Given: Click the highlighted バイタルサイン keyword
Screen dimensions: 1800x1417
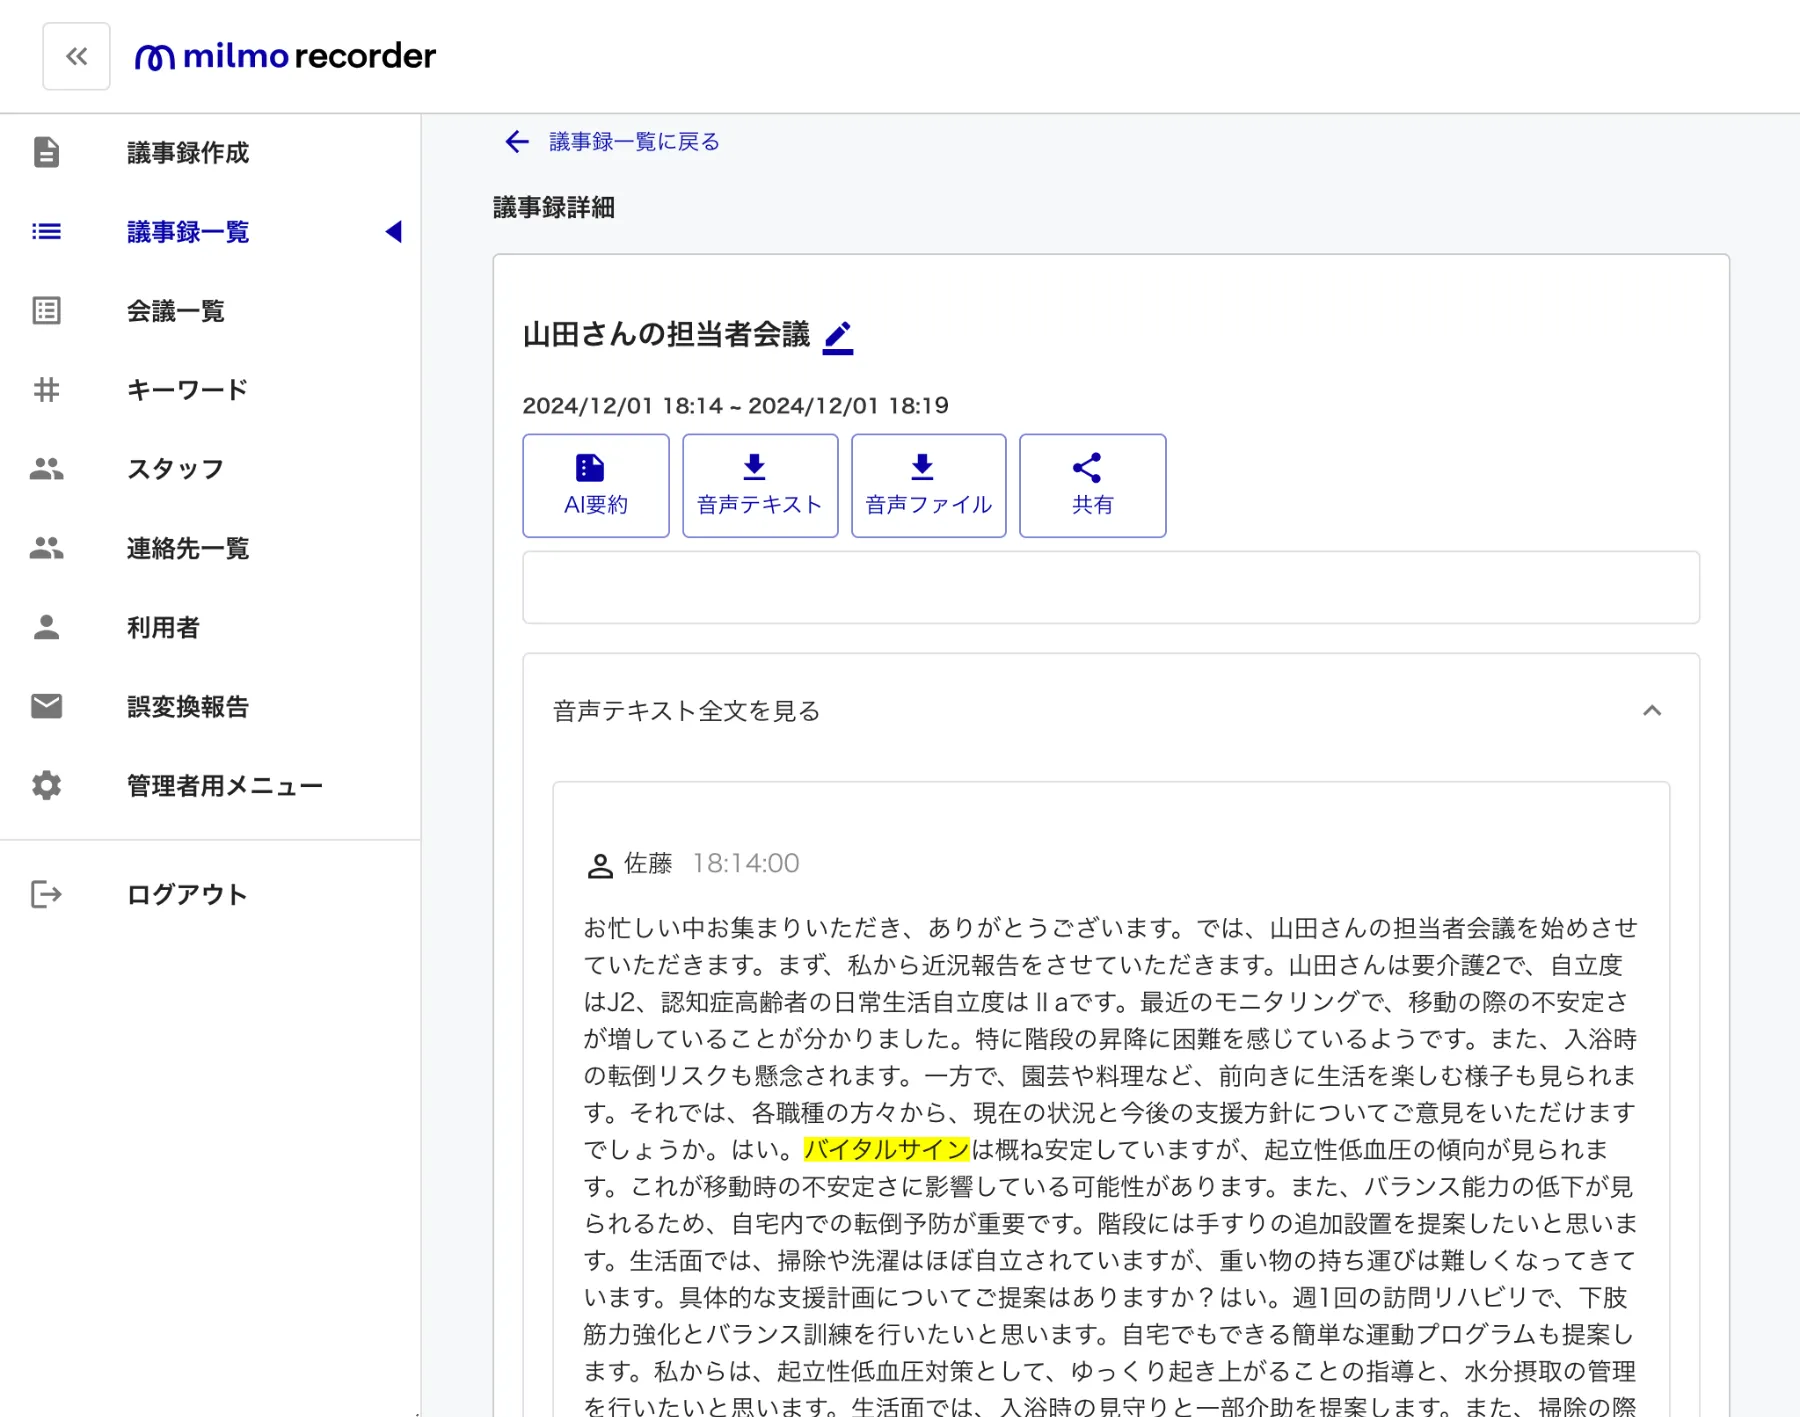Looking at the screenshot, I should (887, 1150).
